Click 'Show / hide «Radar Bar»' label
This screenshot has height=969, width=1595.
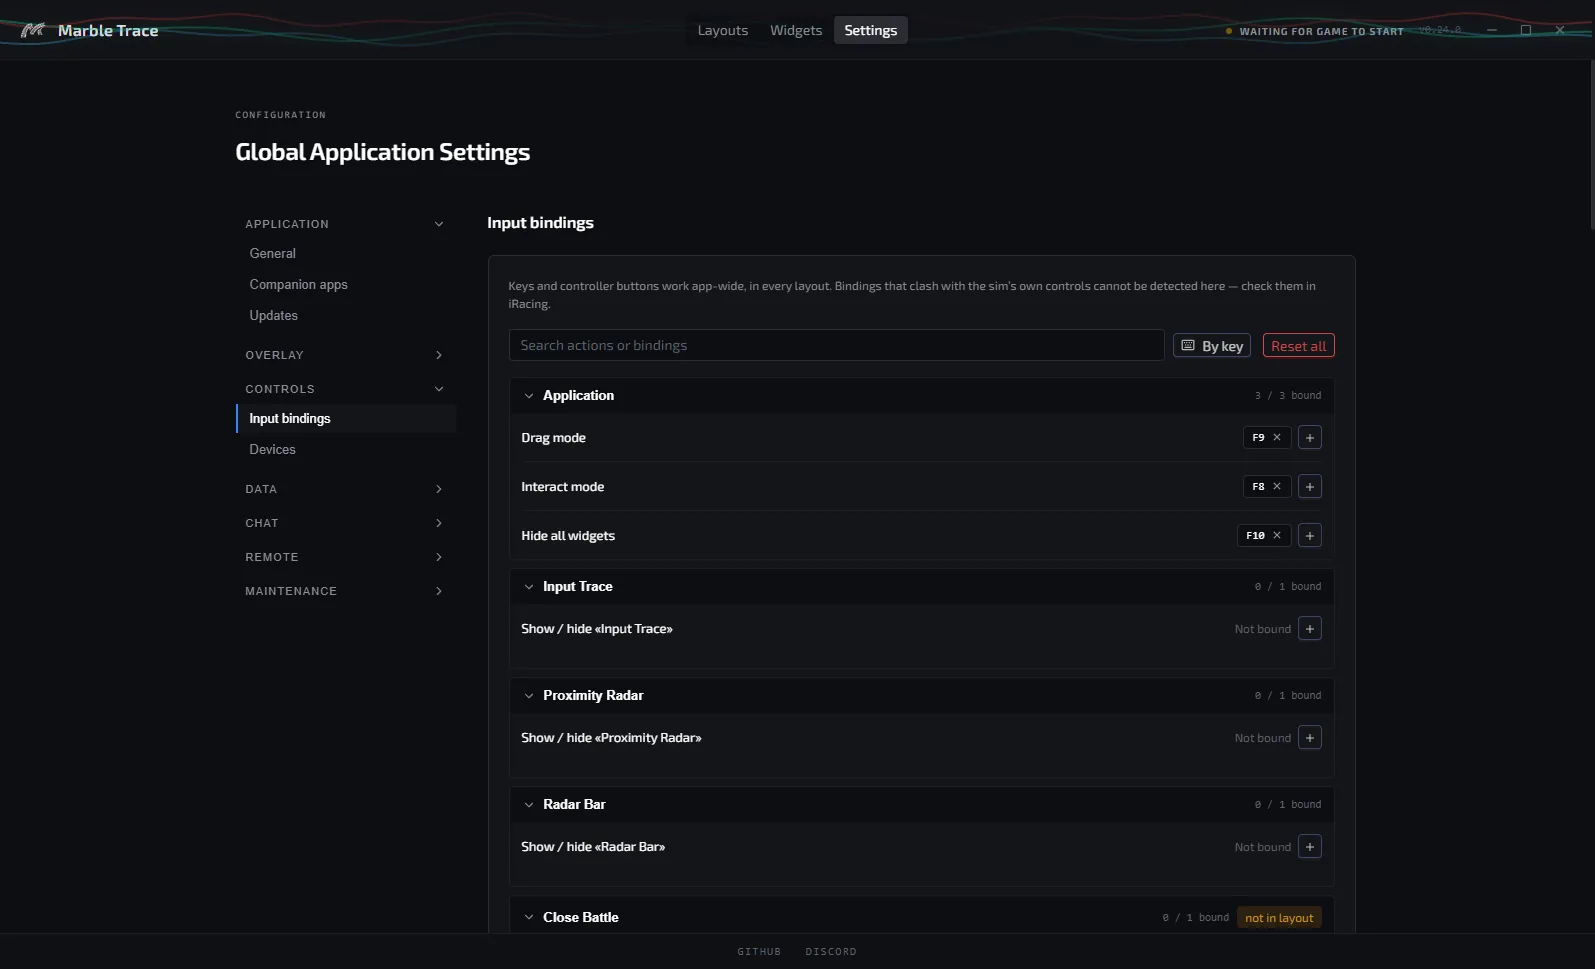coord(593,846)
